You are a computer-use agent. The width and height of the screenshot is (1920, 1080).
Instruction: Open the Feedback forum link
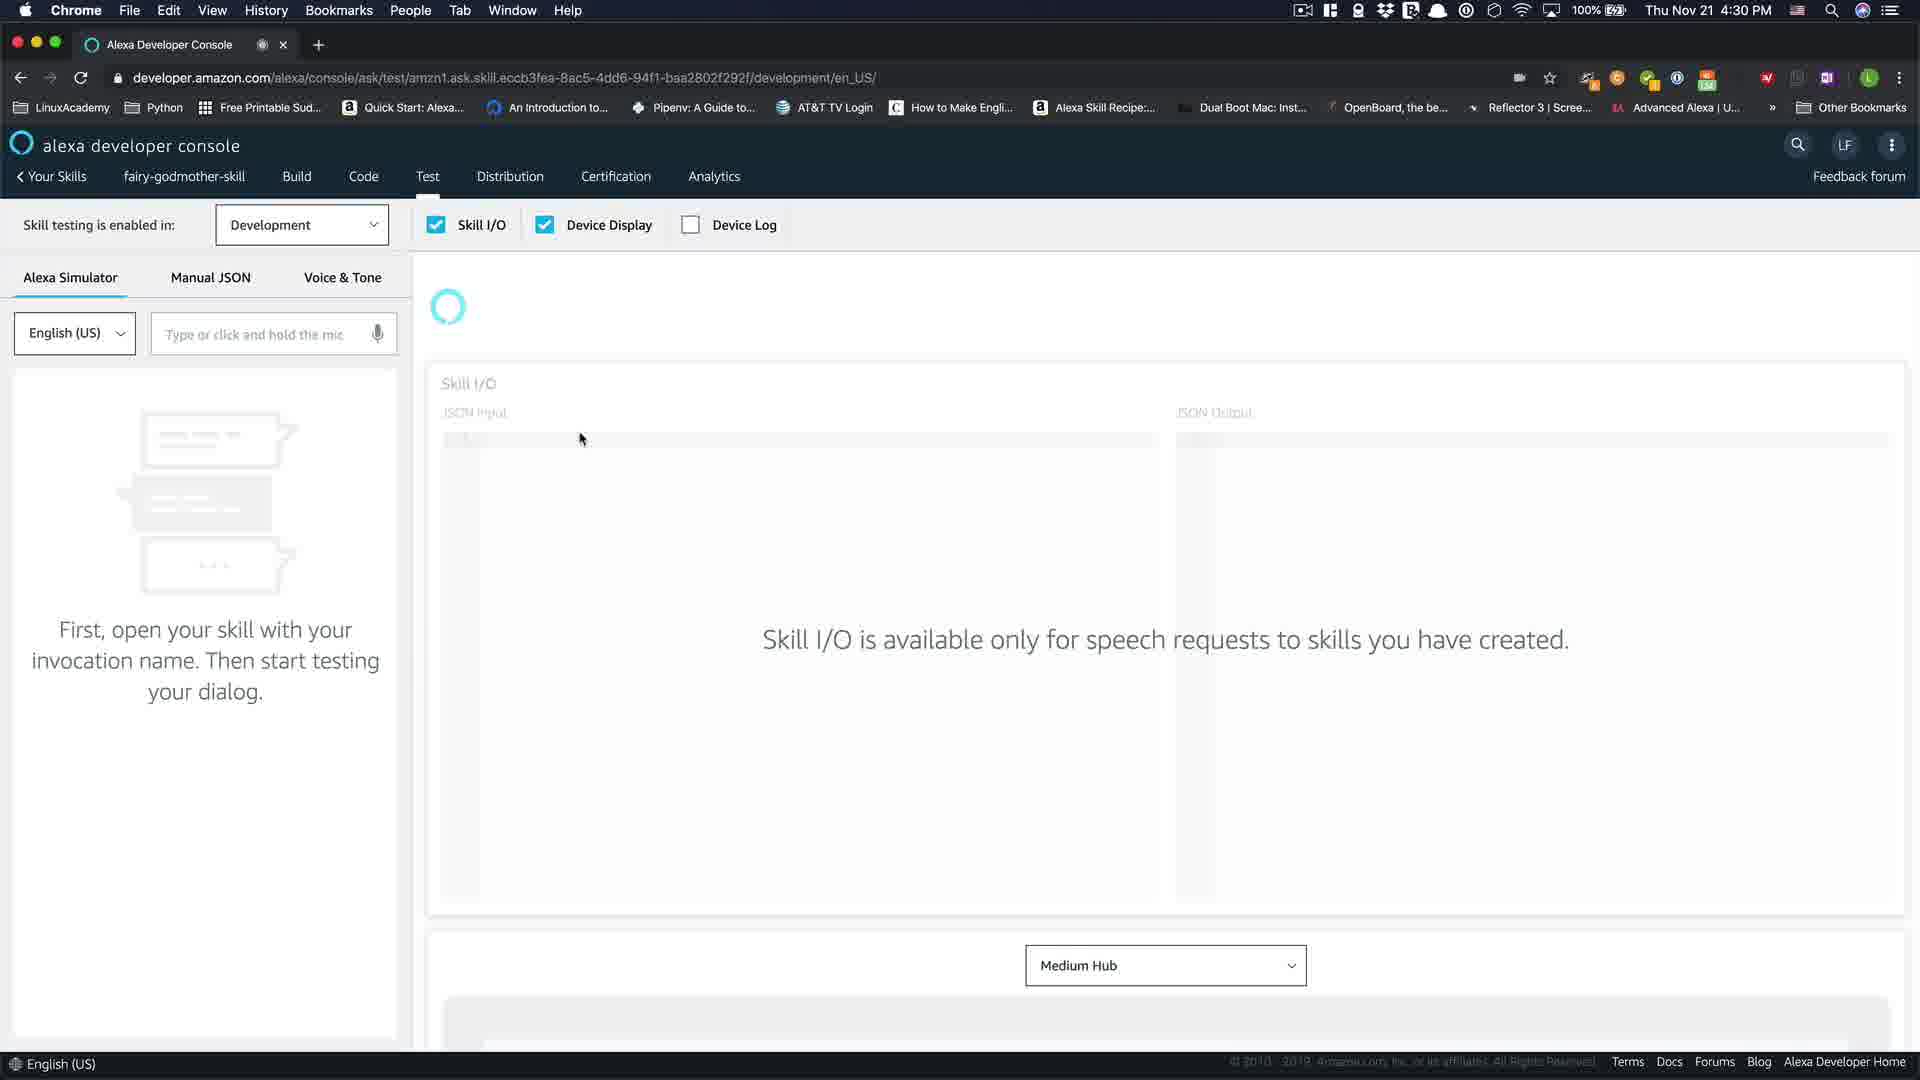(x=1858, y=177)
